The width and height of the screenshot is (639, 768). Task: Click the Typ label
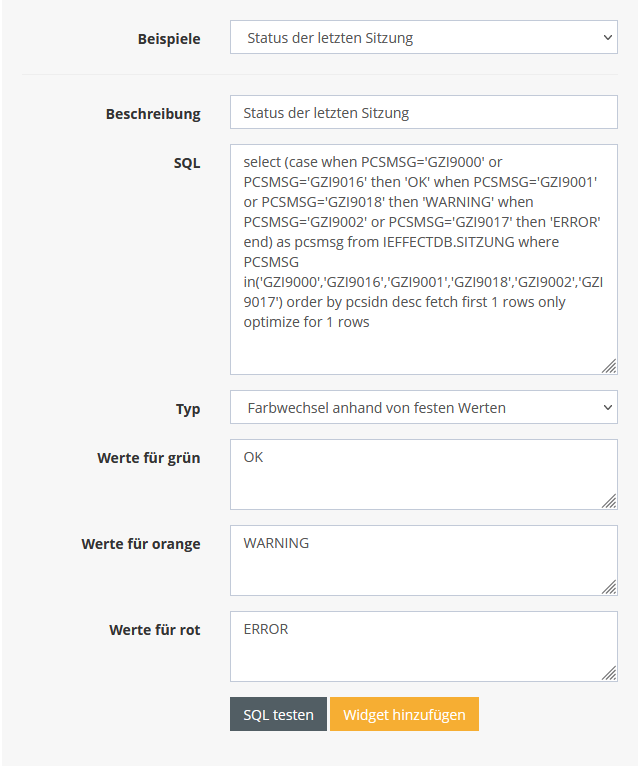pyautogui.click(x=188, y=409)
